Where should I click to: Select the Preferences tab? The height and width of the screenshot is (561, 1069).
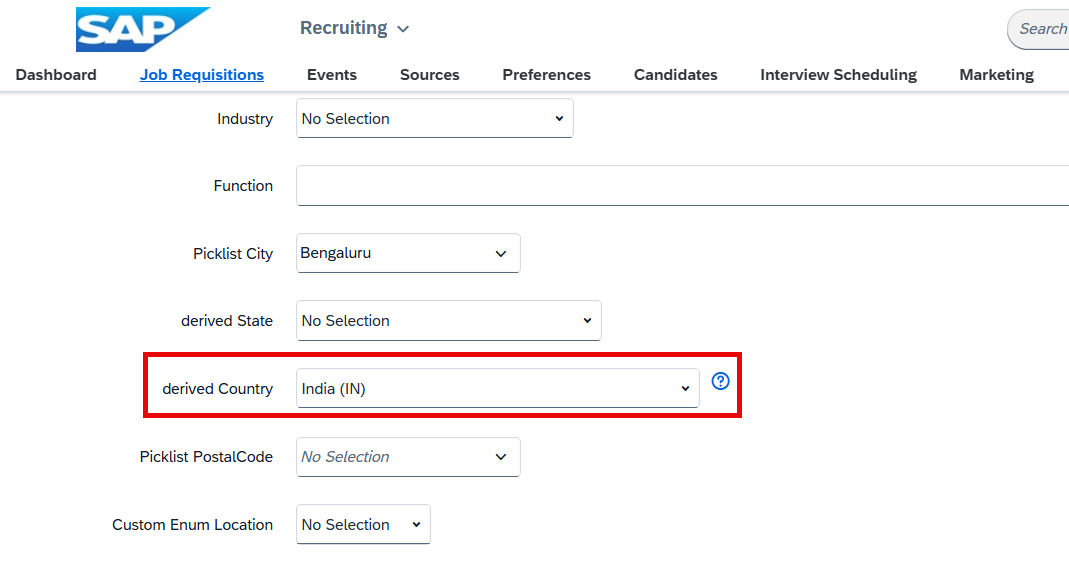pyautogui.click(x=546, y=75)
